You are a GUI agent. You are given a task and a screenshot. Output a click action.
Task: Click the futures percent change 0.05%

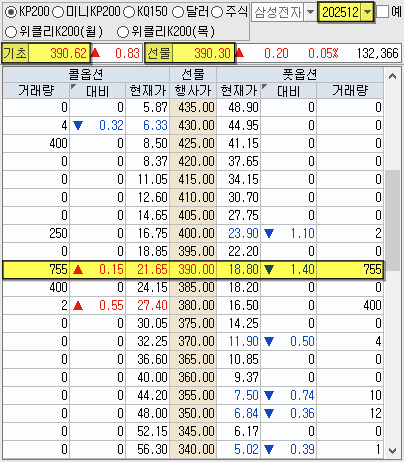click(x=323, y=53)
